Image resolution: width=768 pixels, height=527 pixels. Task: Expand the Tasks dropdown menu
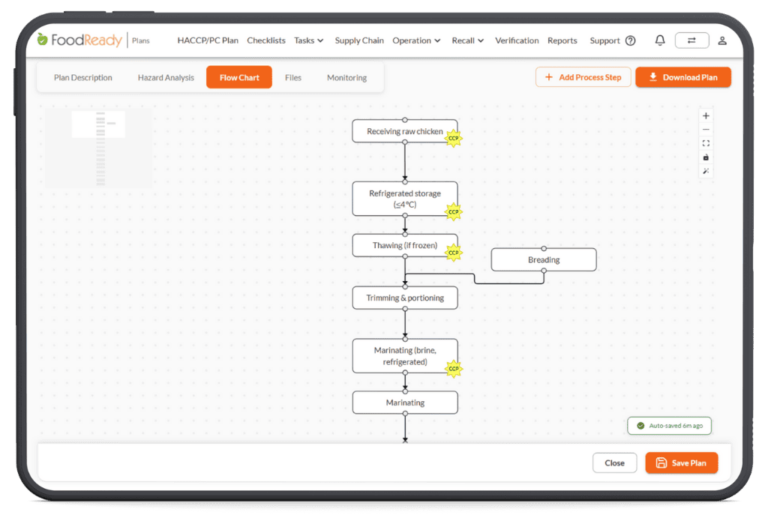(309, 41)
